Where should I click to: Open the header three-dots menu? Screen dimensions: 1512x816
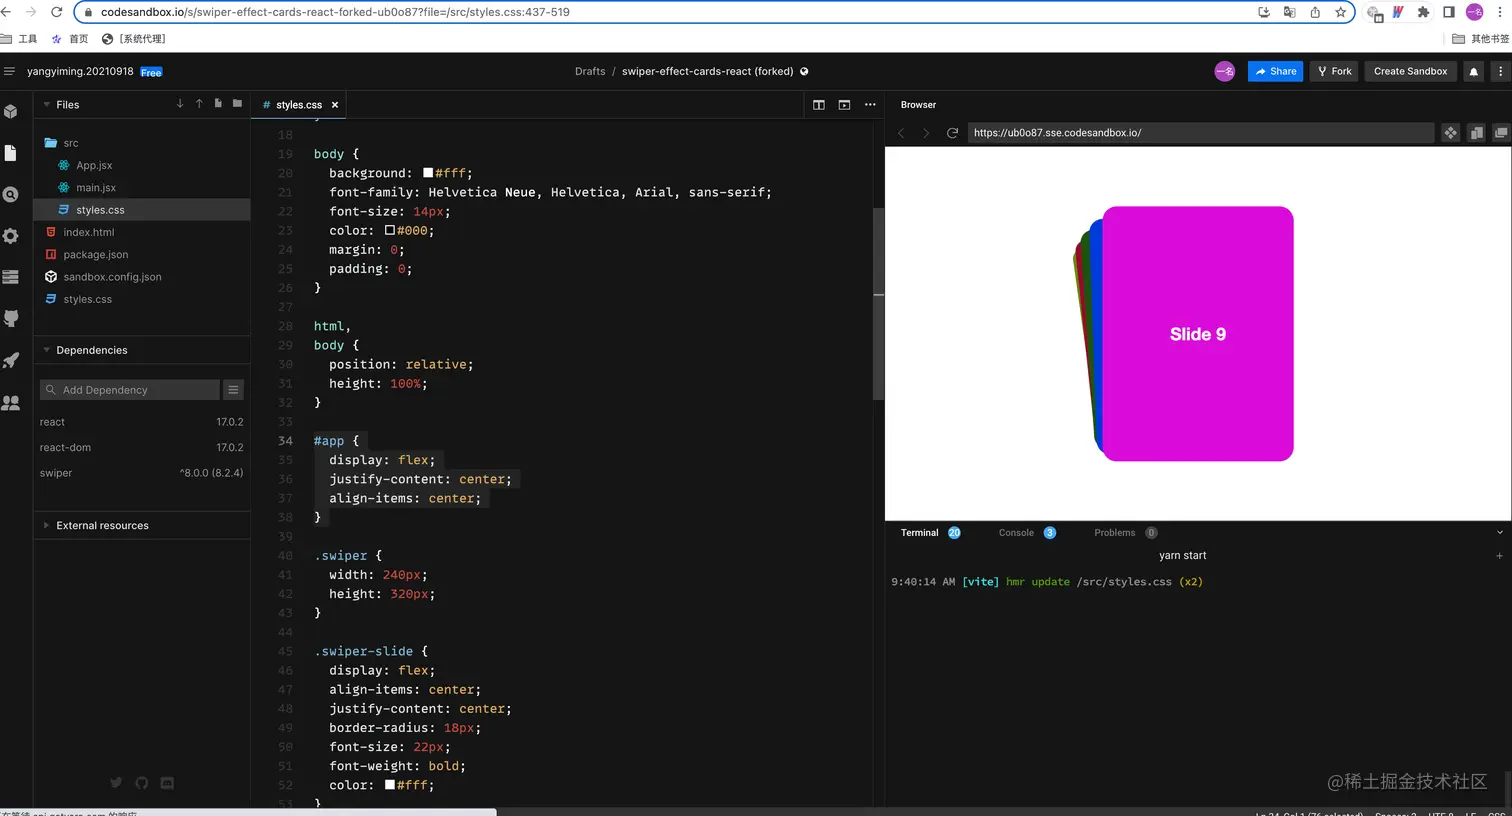coord(1500,72)
